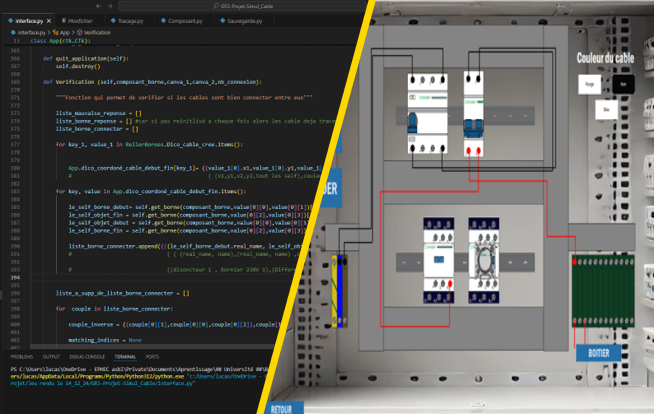Select the PORTS panel tab

[152, 356]
